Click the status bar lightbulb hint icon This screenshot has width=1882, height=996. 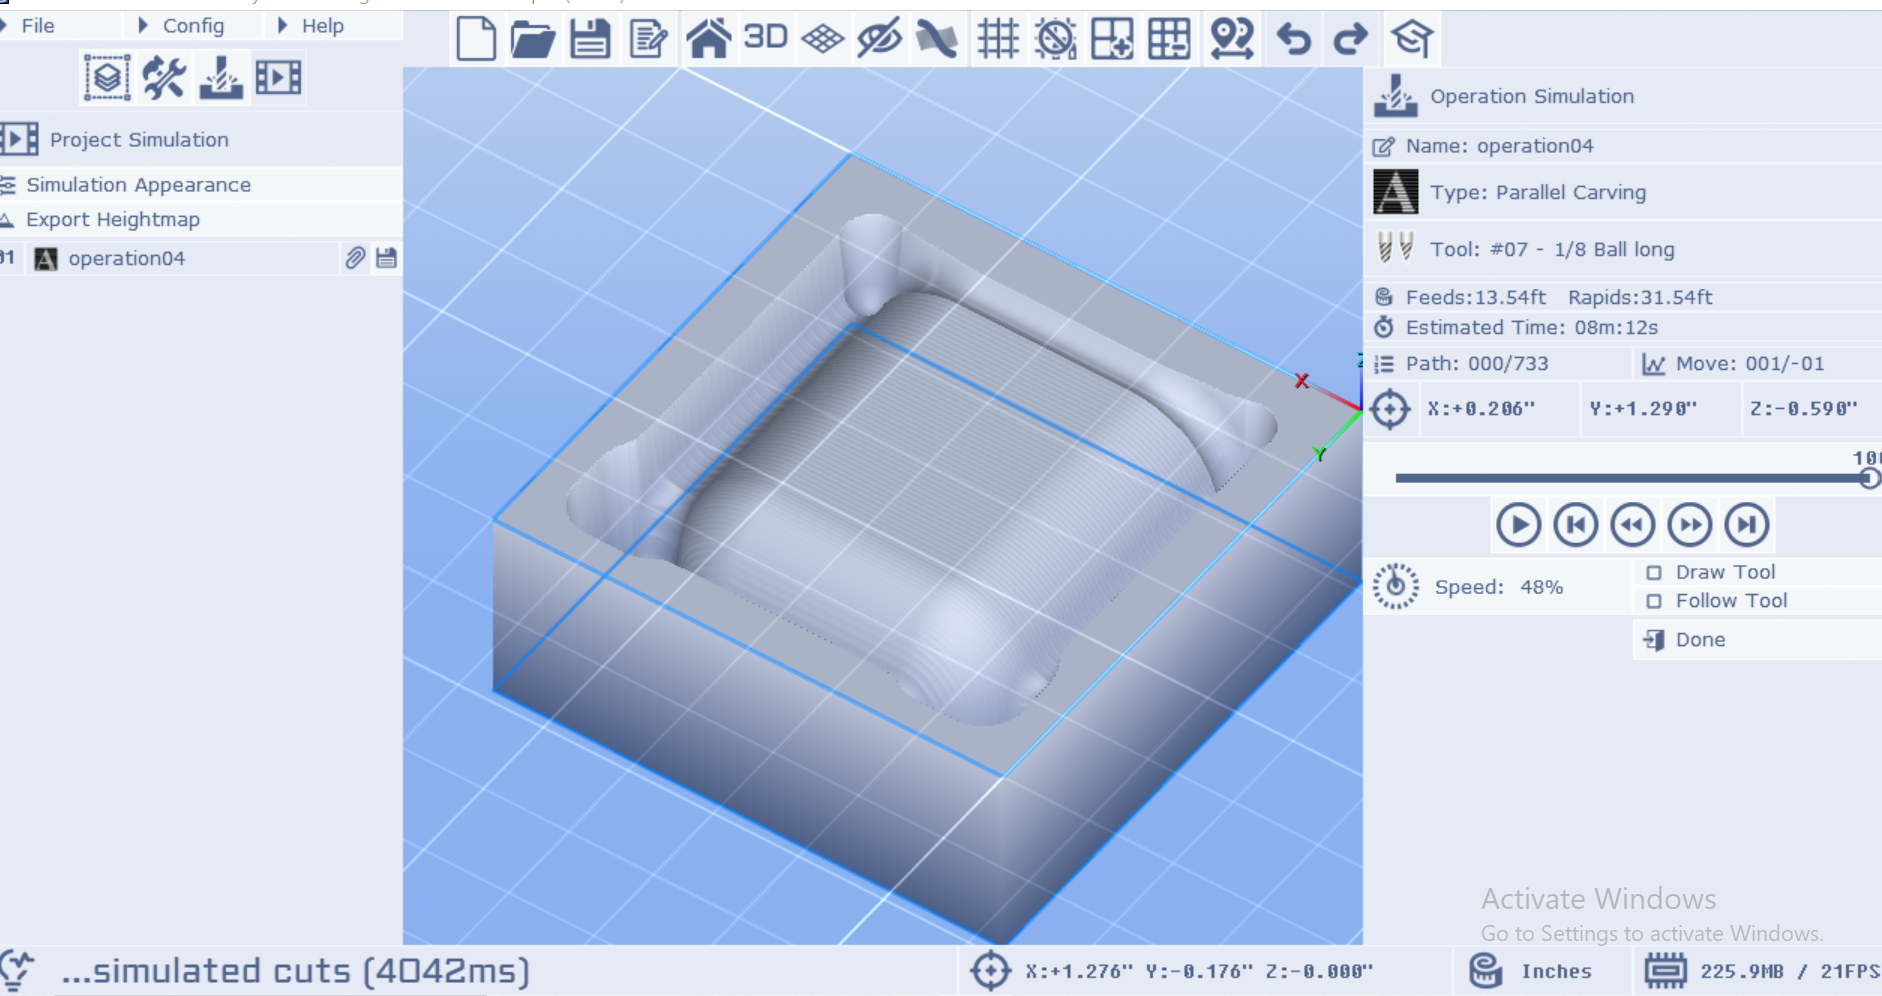click(16, 970)
